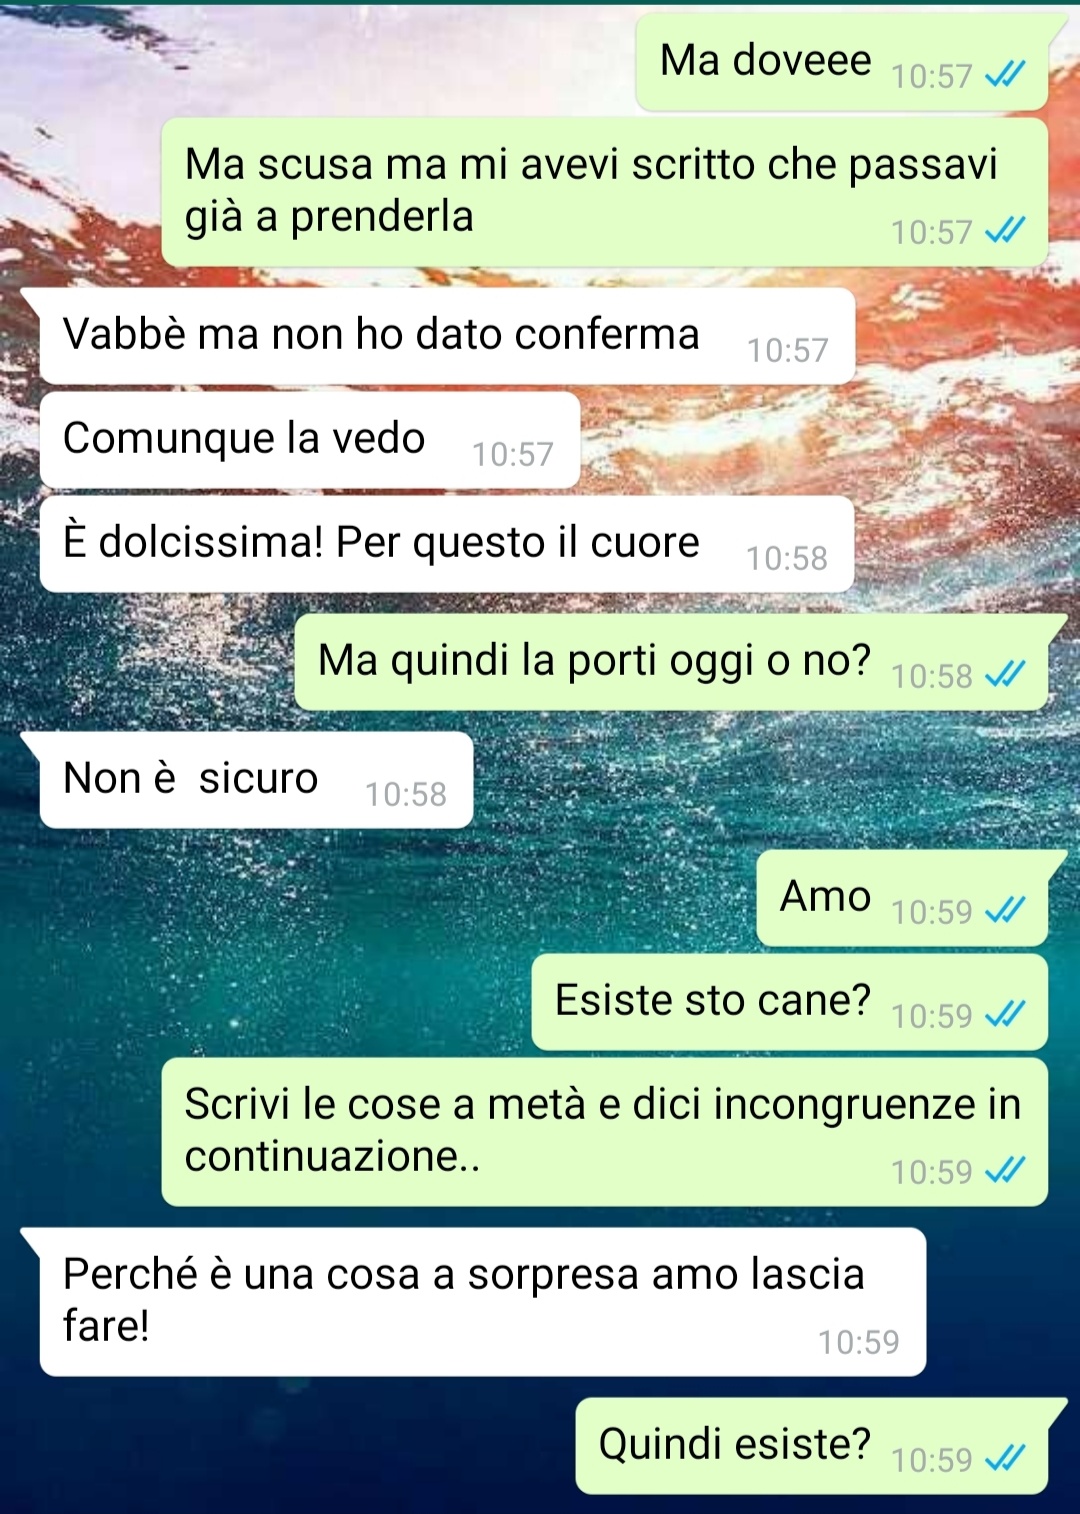Select the "Ma scusa ma mi avevi scritto" message

(x=605, y=192)
